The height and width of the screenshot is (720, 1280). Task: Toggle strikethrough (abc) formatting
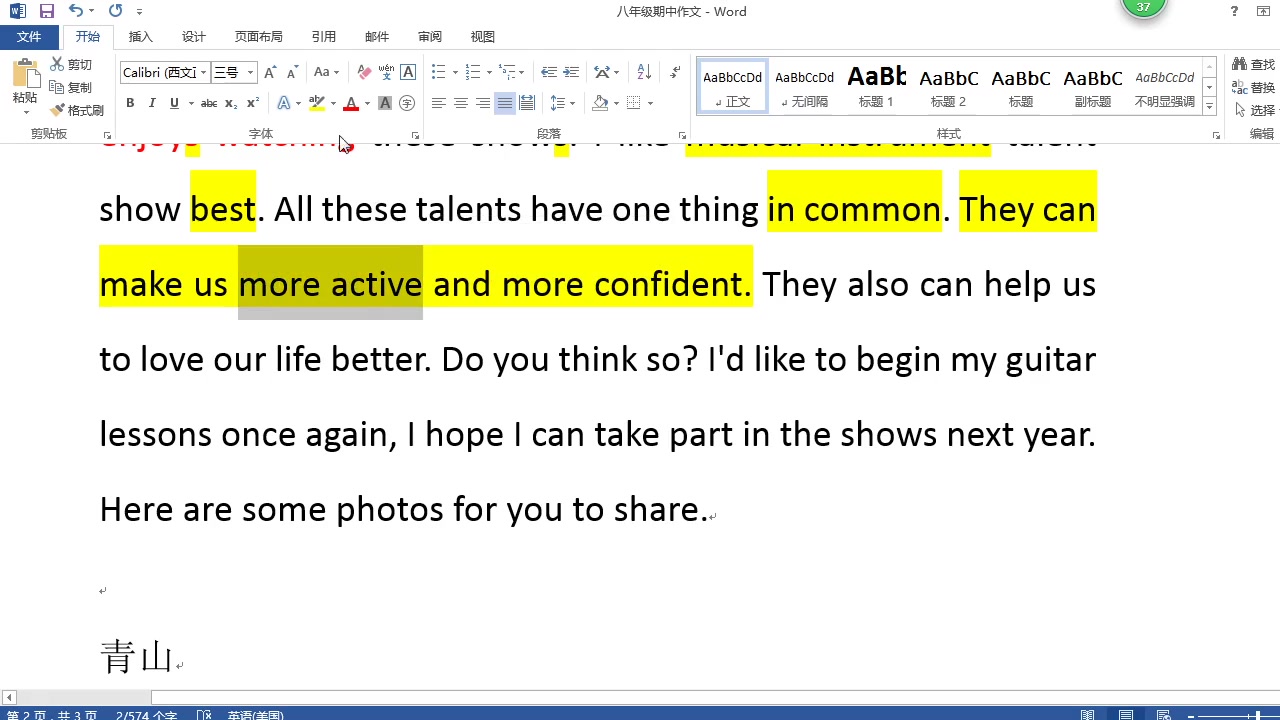pos(209,103)
